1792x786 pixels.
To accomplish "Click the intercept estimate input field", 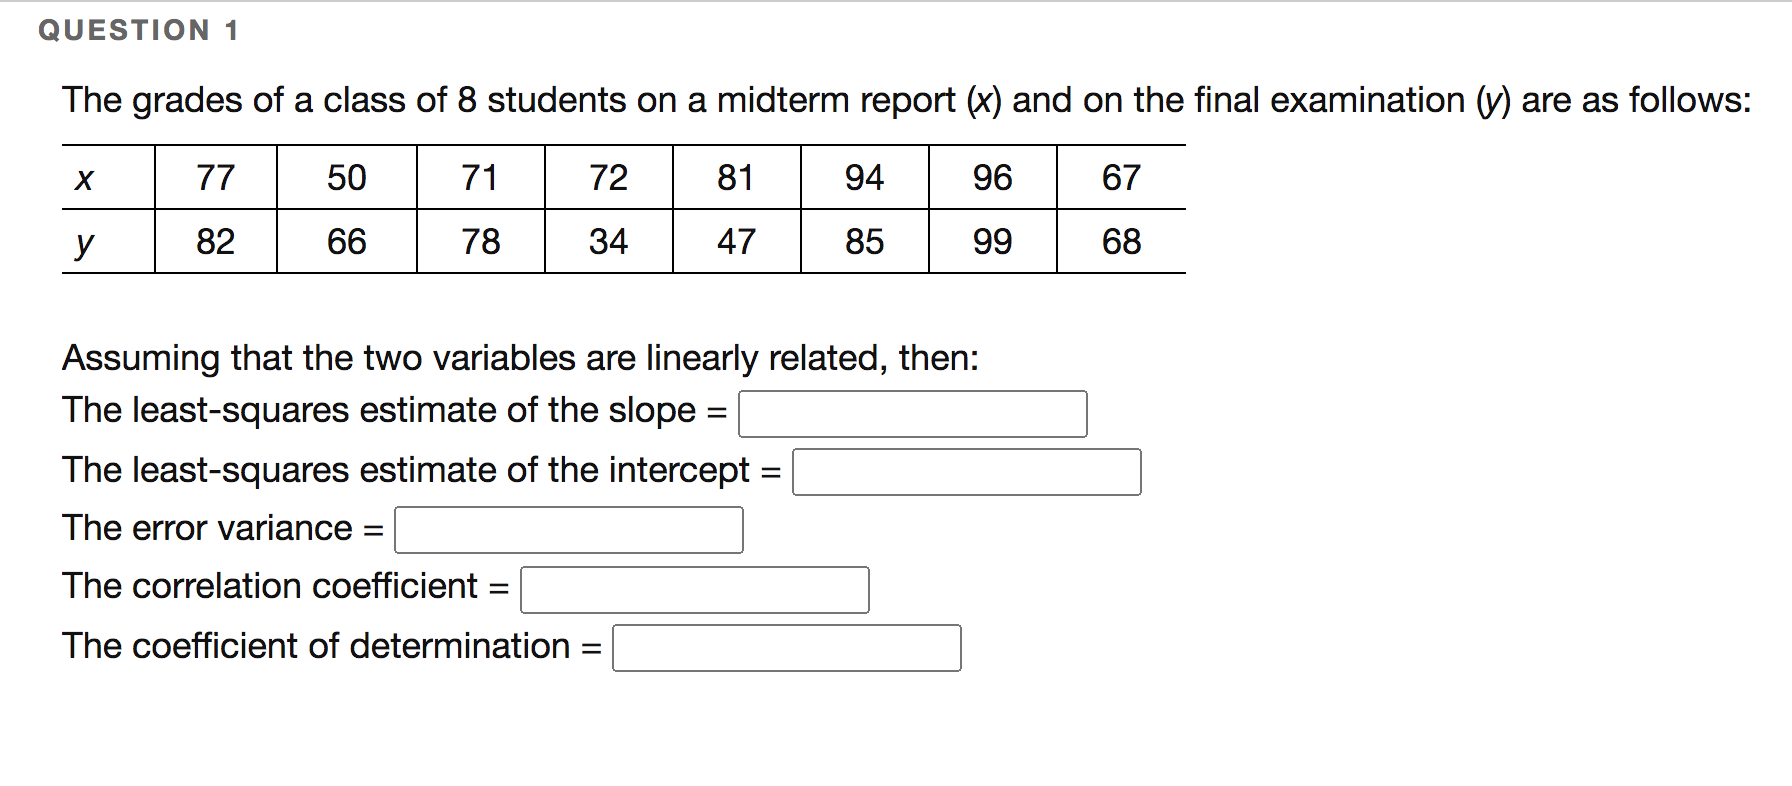I will click(966, 471).
